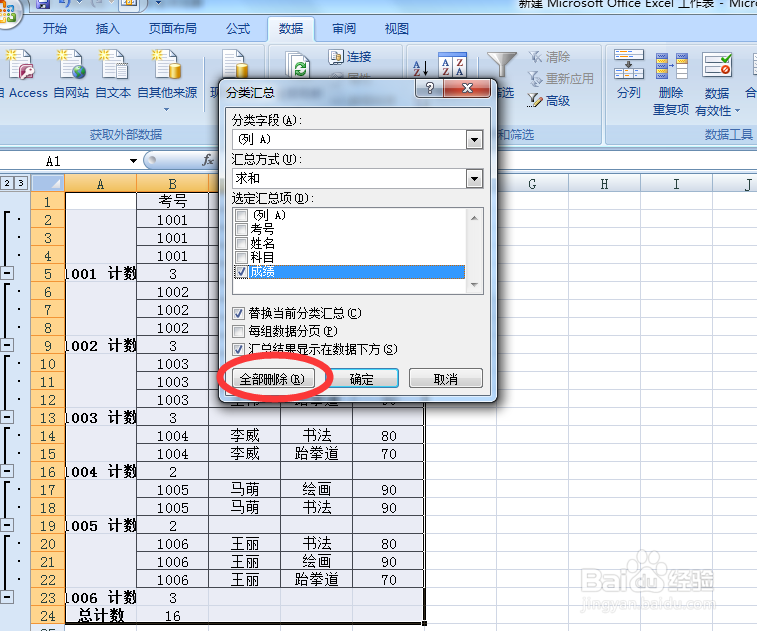The height and width of the screenshot is (631, 757).
Task: Collapse the 1003 计数 group
Action: point(7,417)
